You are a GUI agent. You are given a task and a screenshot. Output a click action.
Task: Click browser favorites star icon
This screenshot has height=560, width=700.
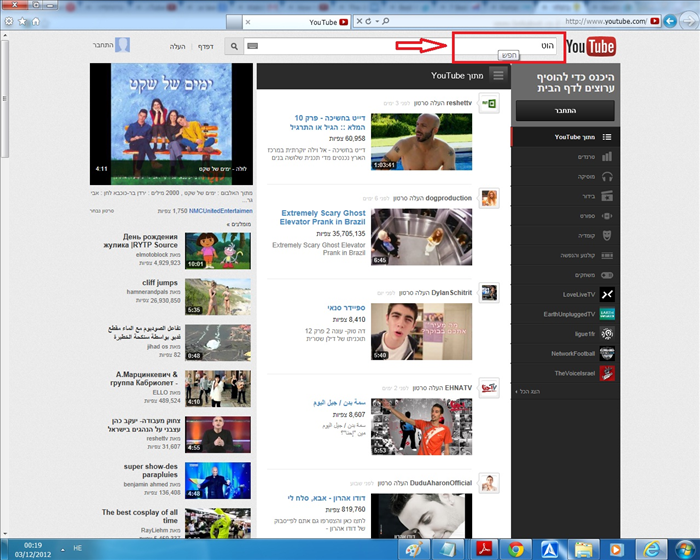pos(22,21)
